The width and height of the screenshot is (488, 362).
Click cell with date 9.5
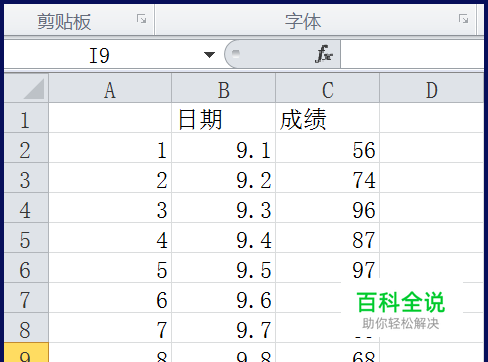point(224,268)
